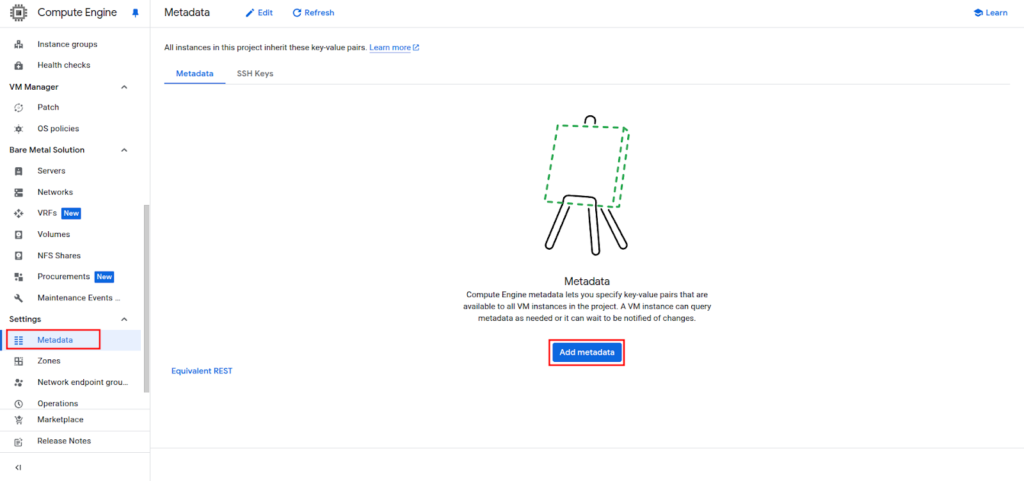
Task: Follow the Learn more link
Action: coord(390,48)
